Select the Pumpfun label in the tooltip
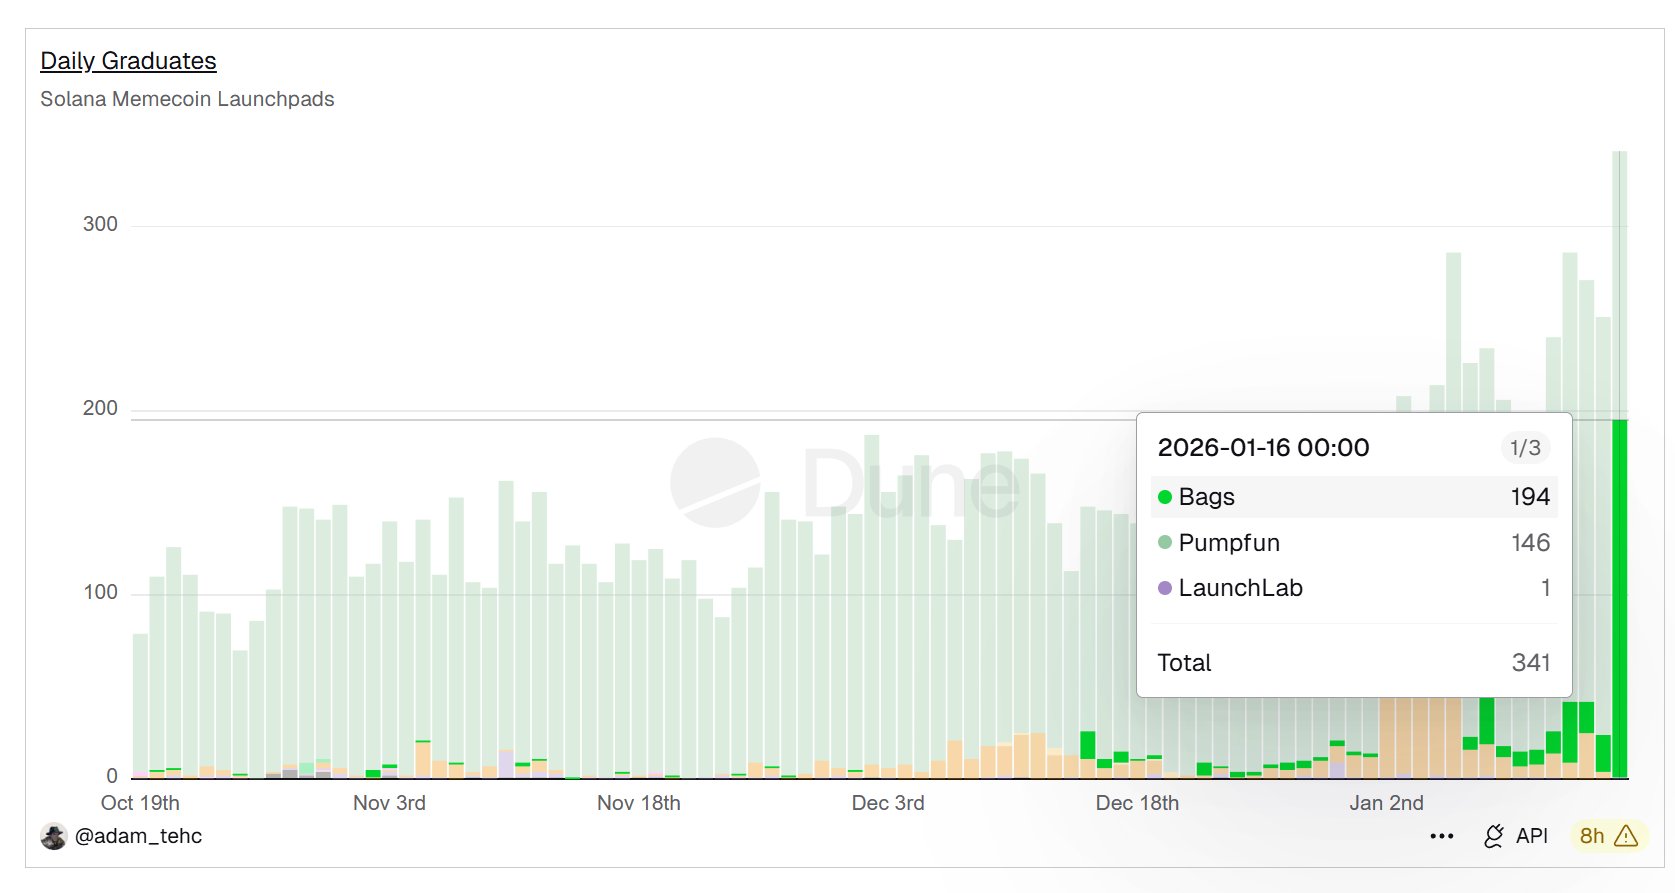Viewport: 1675px width, 893px height. click(1229, 543)
